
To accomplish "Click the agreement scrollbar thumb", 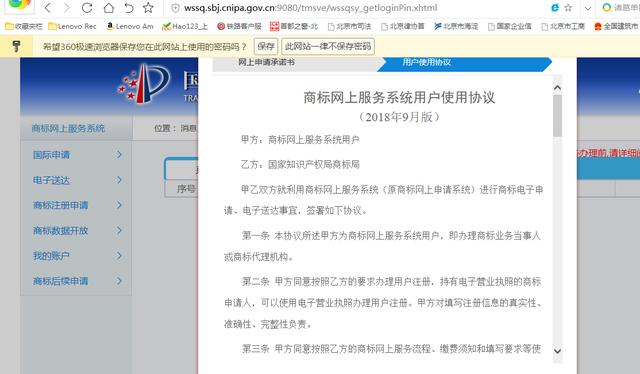I will (x=557, y=116).
